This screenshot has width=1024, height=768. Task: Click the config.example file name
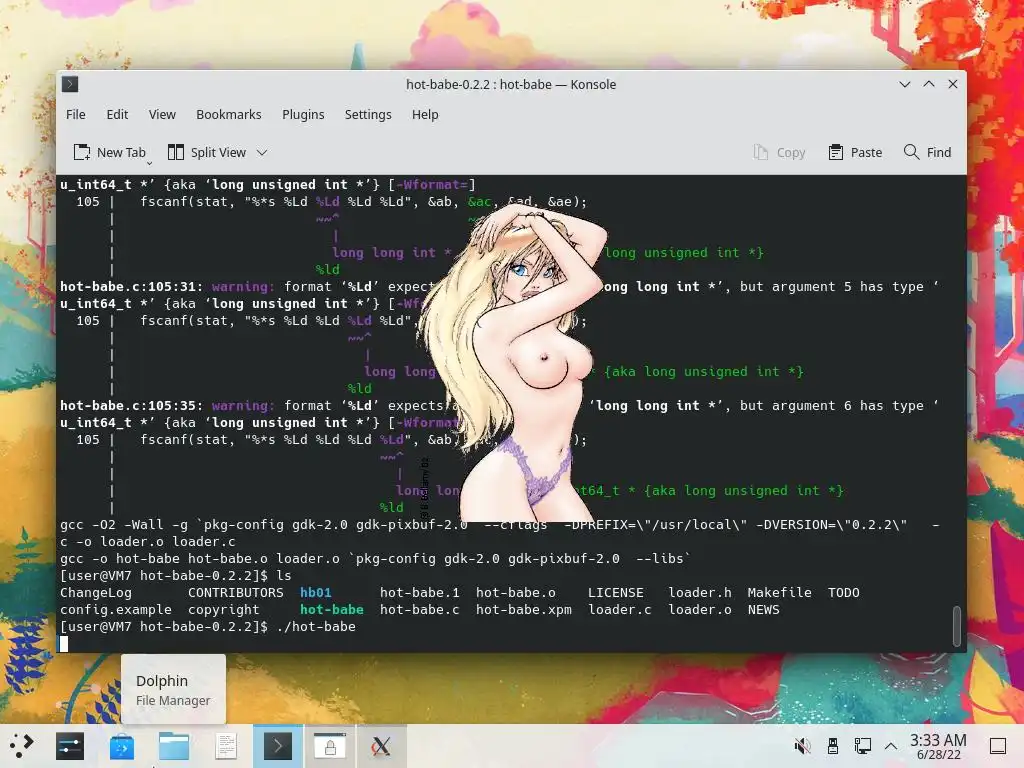pos(116,609)
